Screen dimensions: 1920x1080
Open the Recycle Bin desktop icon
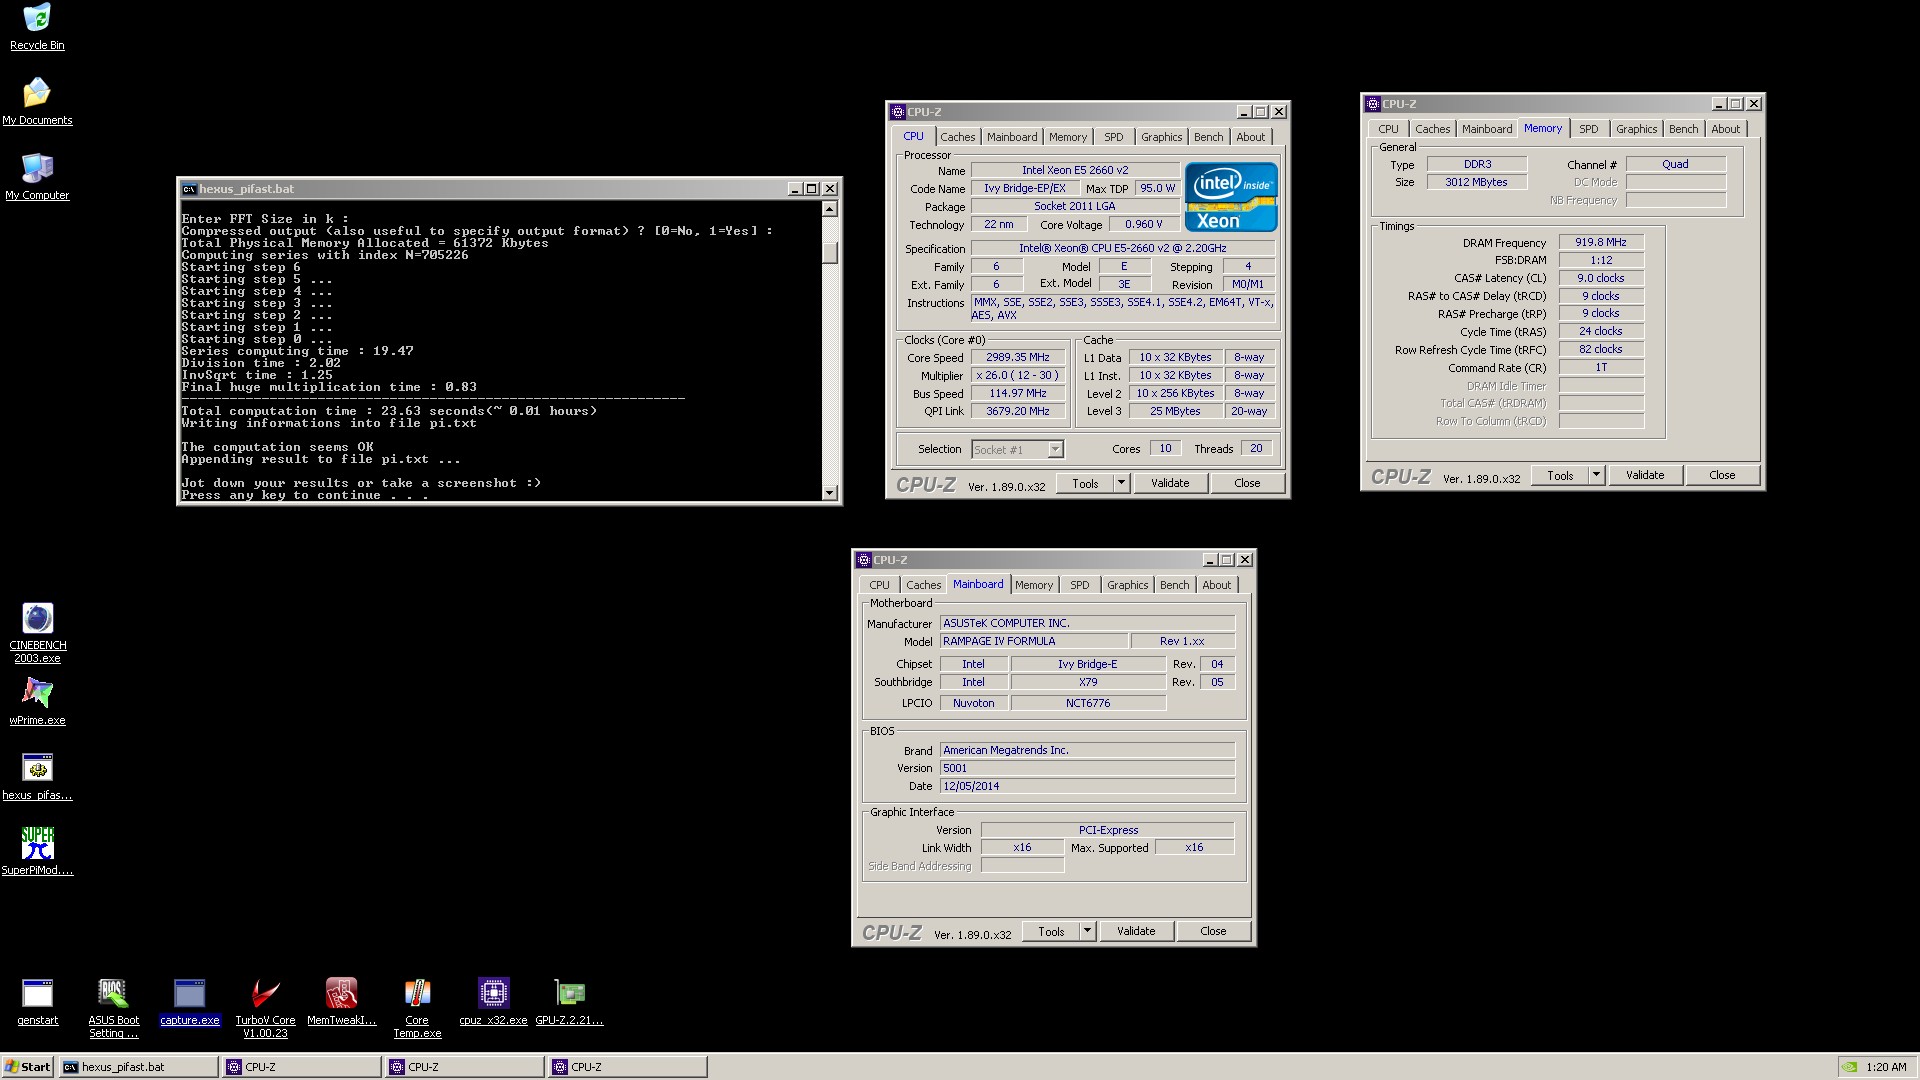tap(37, 26)
